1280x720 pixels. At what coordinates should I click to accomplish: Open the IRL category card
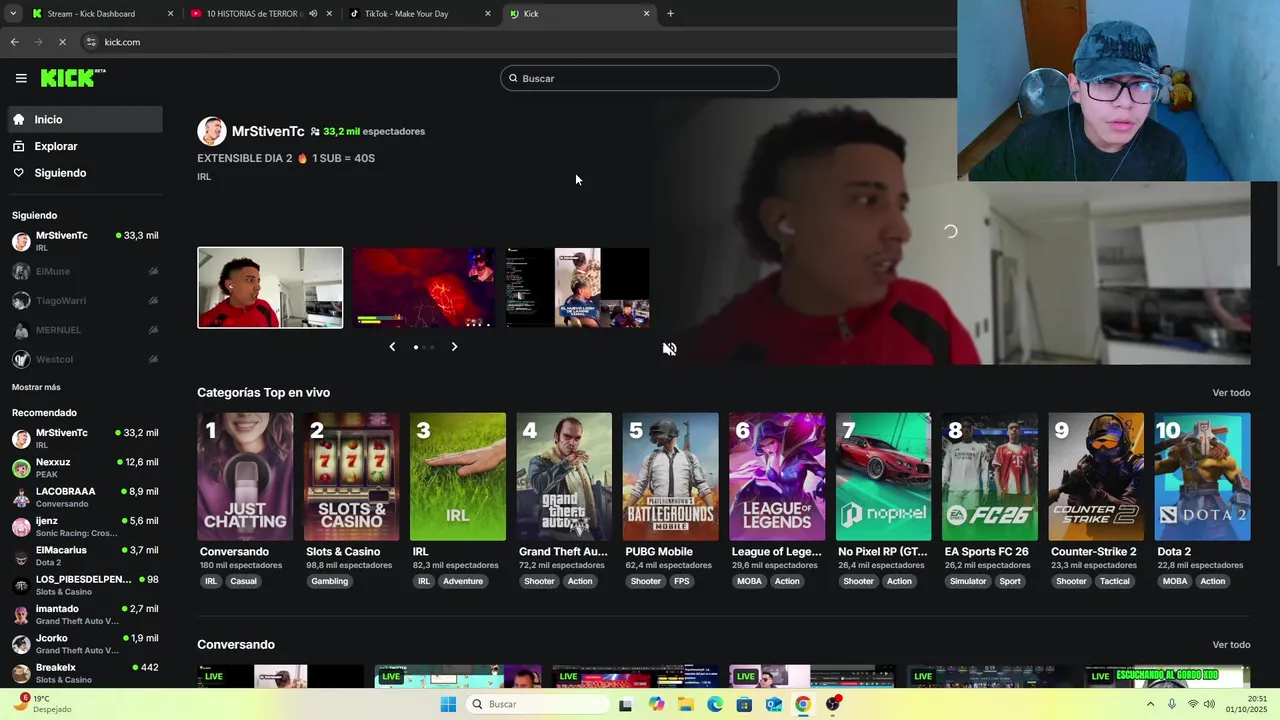(x=458, y=477)
